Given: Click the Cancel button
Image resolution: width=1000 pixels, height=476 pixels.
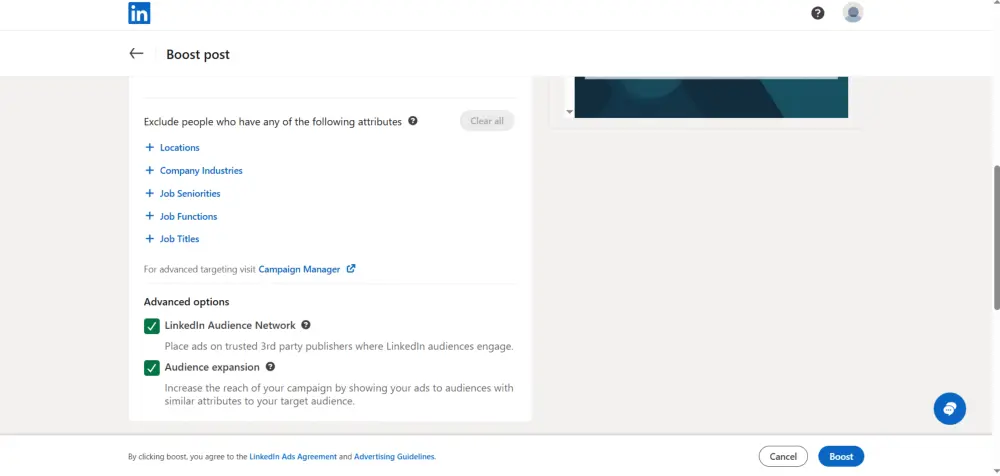Looking at the screenshot, I should click(783, 456).
